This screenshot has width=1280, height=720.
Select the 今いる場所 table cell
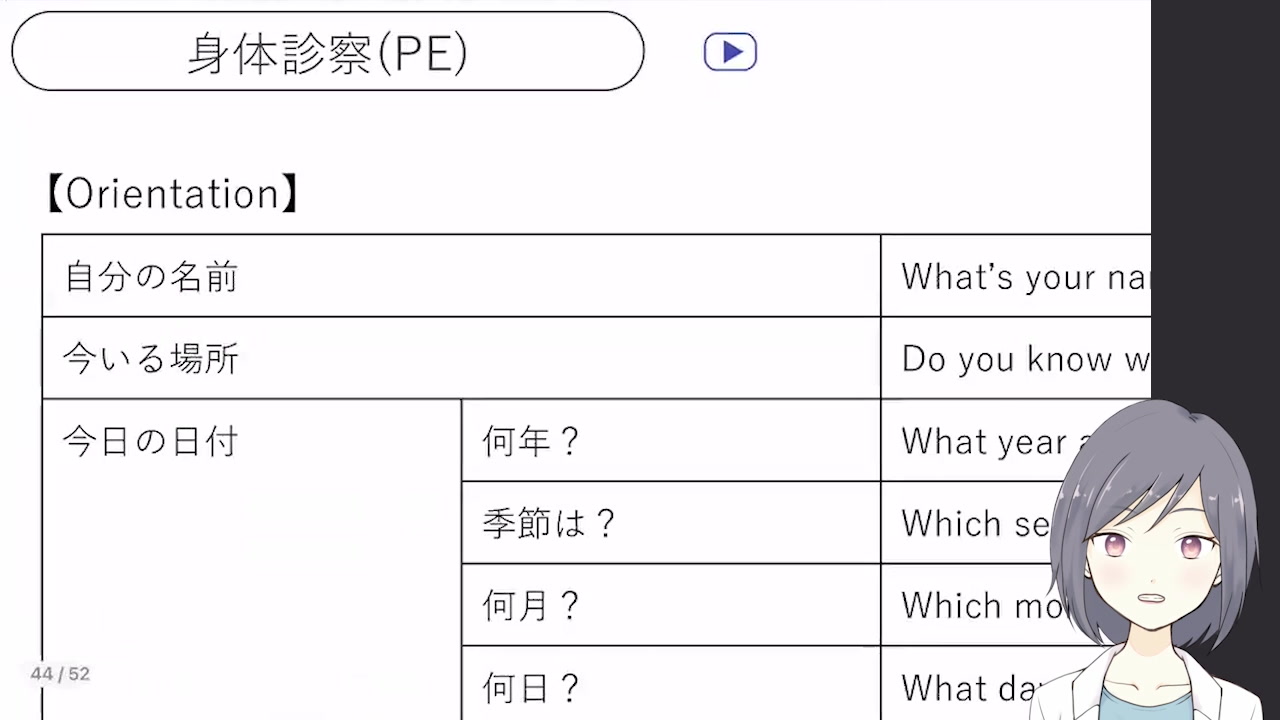460,358
